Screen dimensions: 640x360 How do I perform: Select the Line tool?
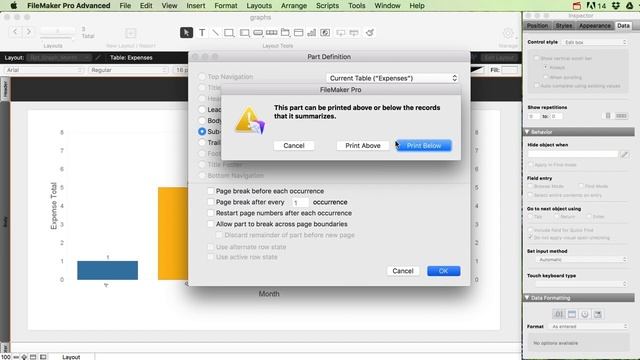pos(215,33)
